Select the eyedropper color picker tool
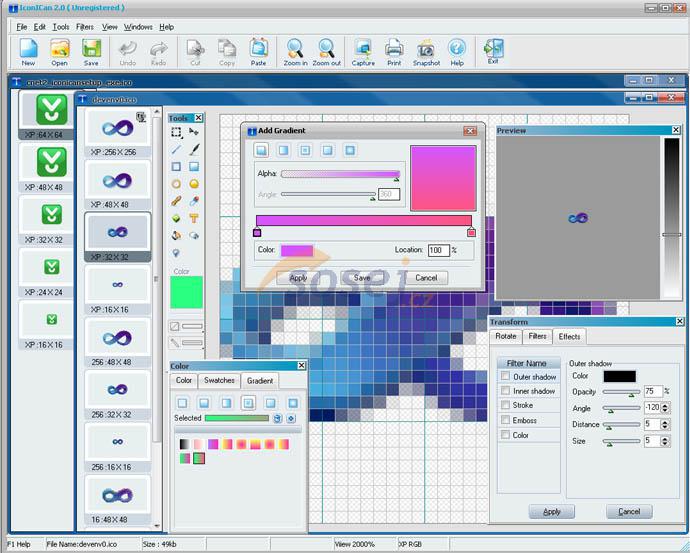Image resolution: width=690 pixels, height=553 pixels. (x=194, y=201)
